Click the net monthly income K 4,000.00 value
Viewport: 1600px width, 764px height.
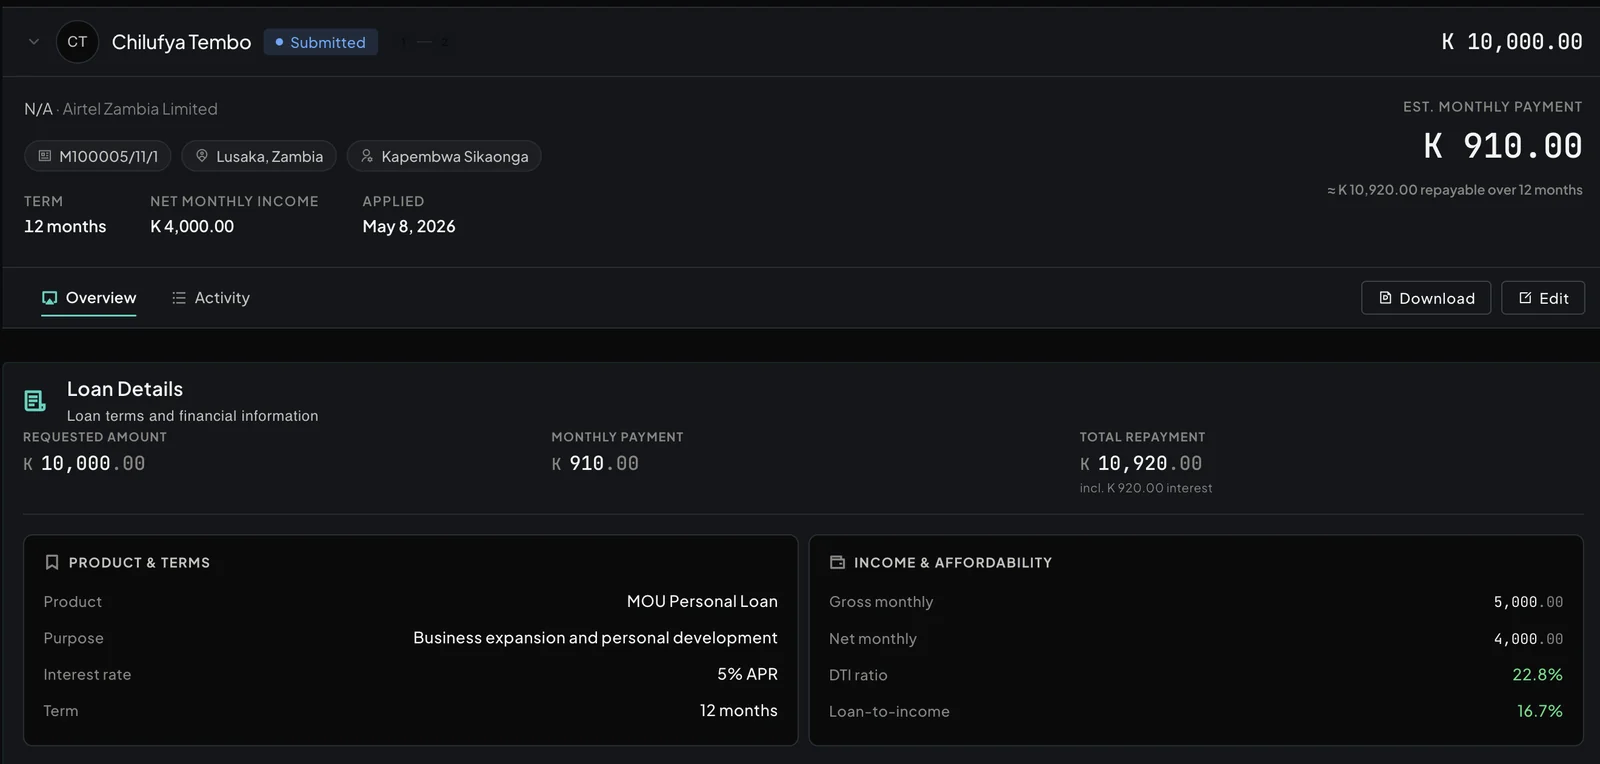pos(192,227)
